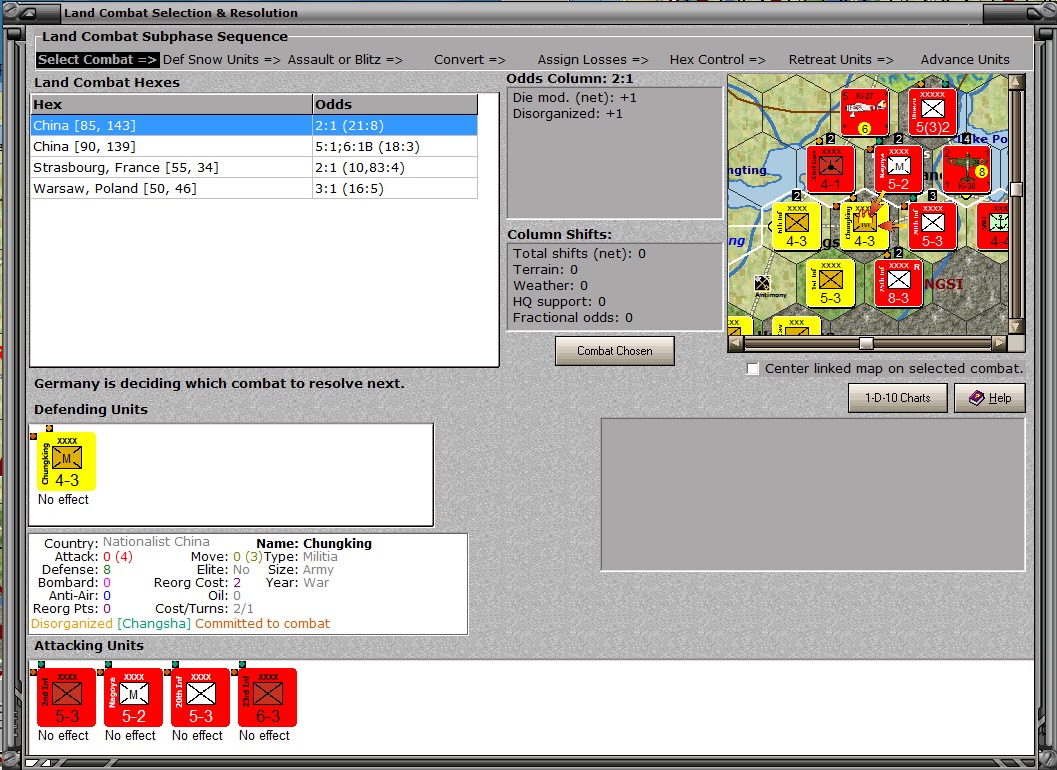
Task: Click the Ki-30 bomber counter on map
Action: (x=966, y=169)
